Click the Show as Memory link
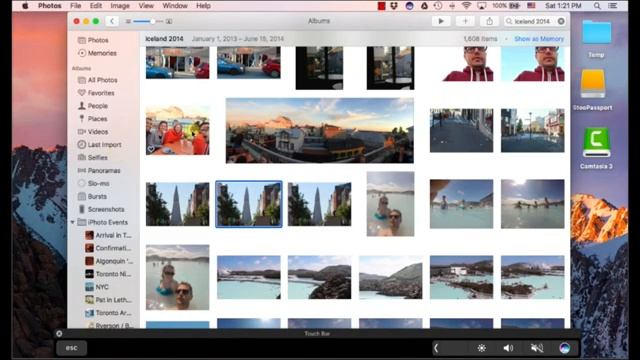Screen dimensions: 640x360 click(539, 39)
